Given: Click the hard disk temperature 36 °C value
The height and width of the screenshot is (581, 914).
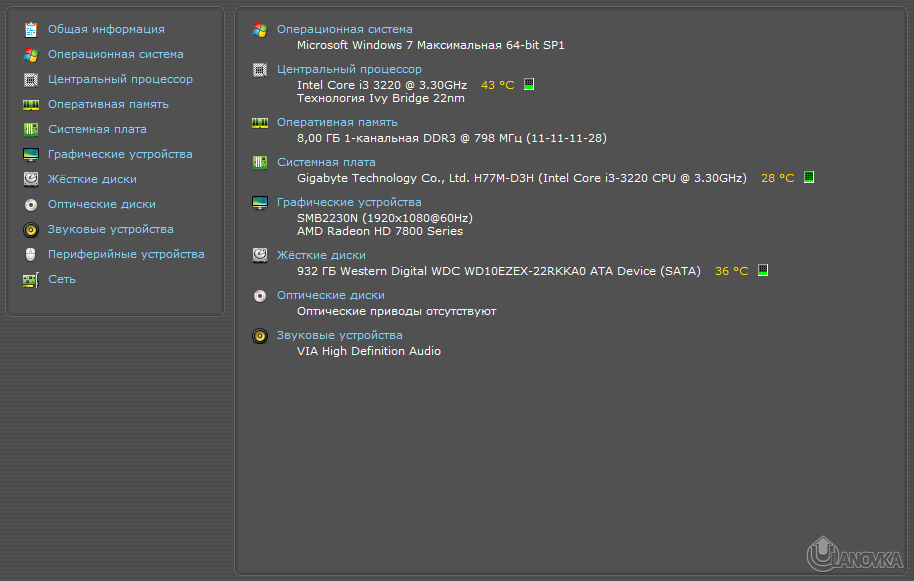Looking at the screenshot, I should [x=732, y=271].
